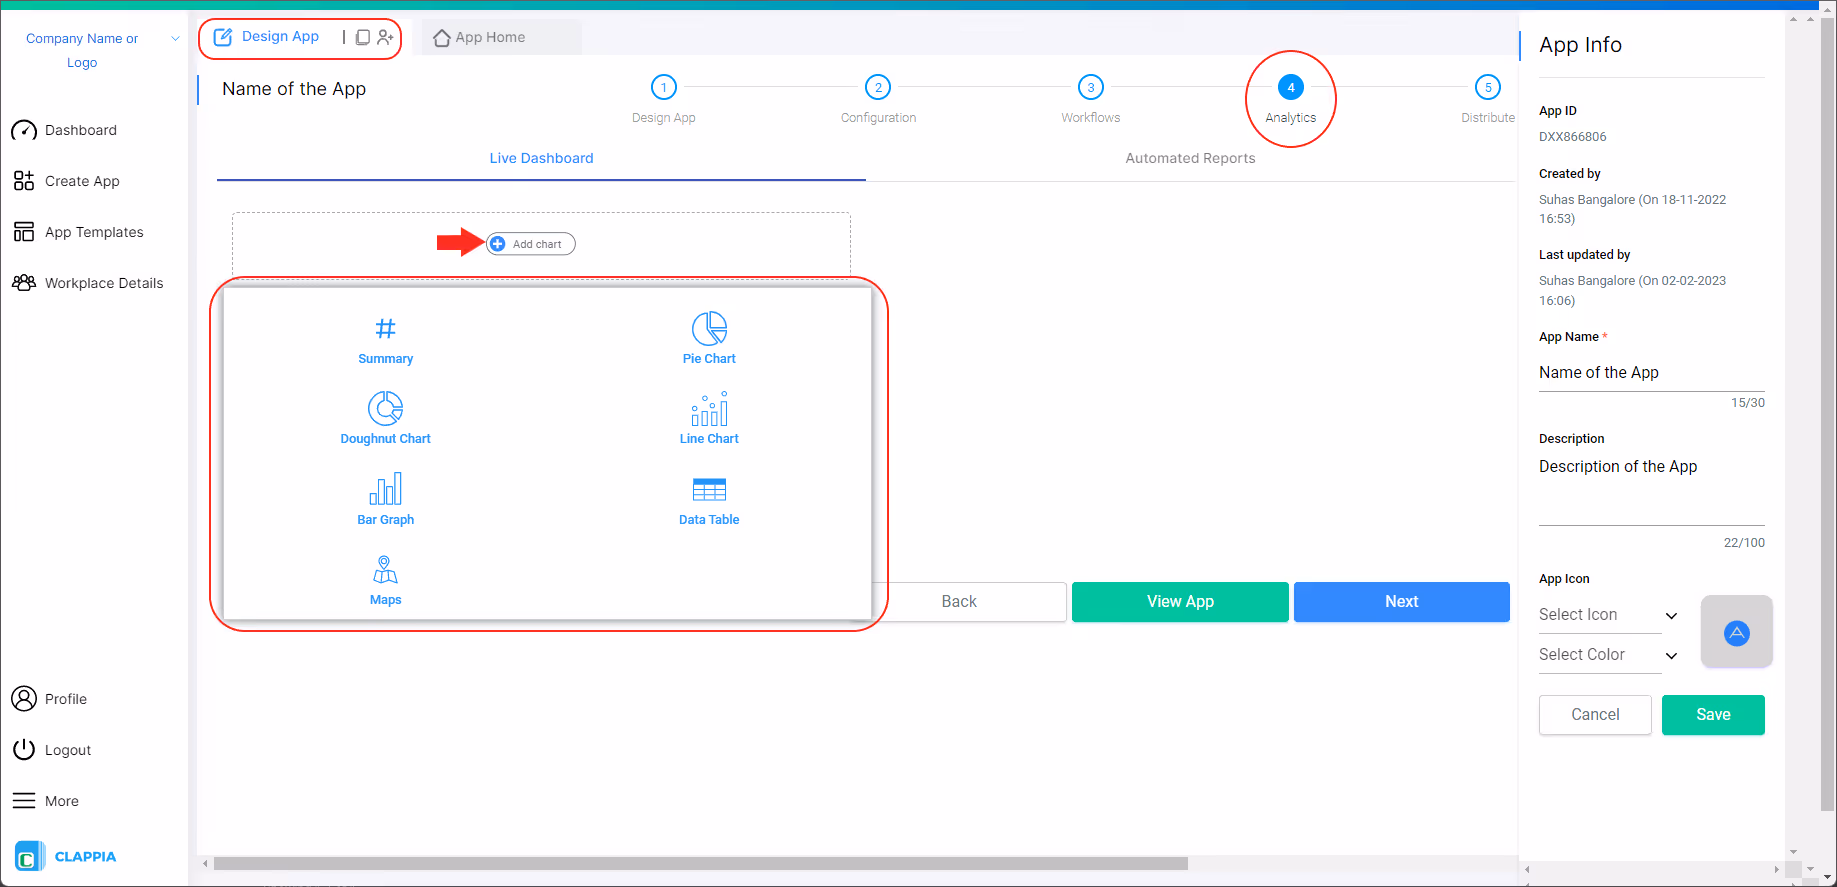The image size is (1837, 887).
Task: Select the Line Chart option
Action: click(x=709, y=418)
